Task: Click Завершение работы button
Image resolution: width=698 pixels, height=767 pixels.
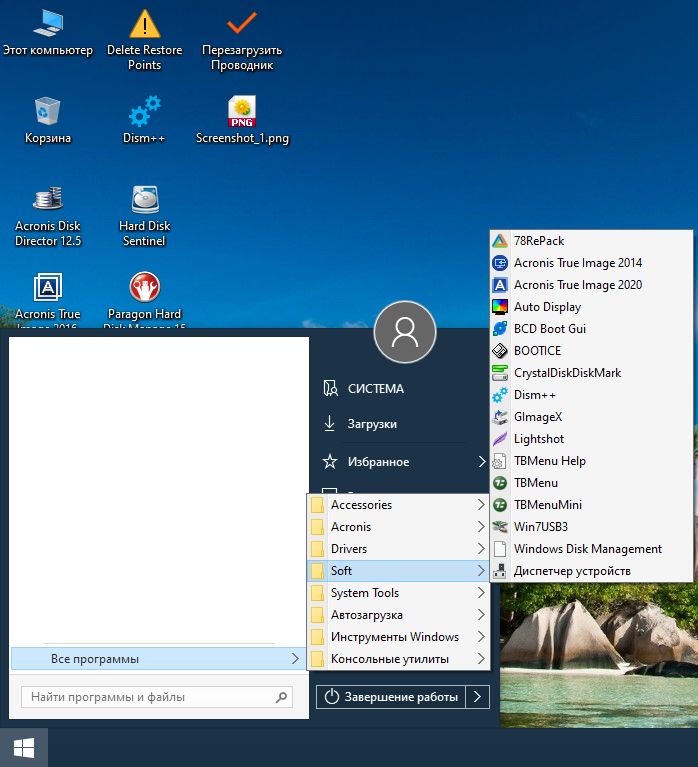Action: click(x=391, y=697)
